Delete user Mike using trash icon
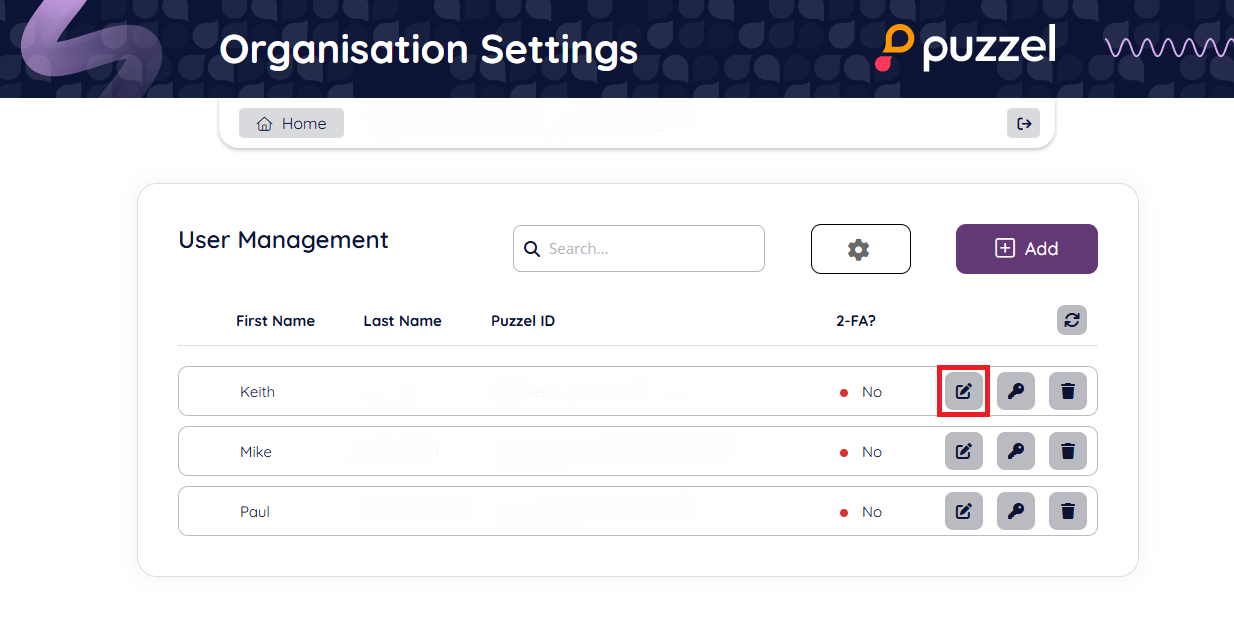Viewport: 1234px width, 641px height. 1068,452
